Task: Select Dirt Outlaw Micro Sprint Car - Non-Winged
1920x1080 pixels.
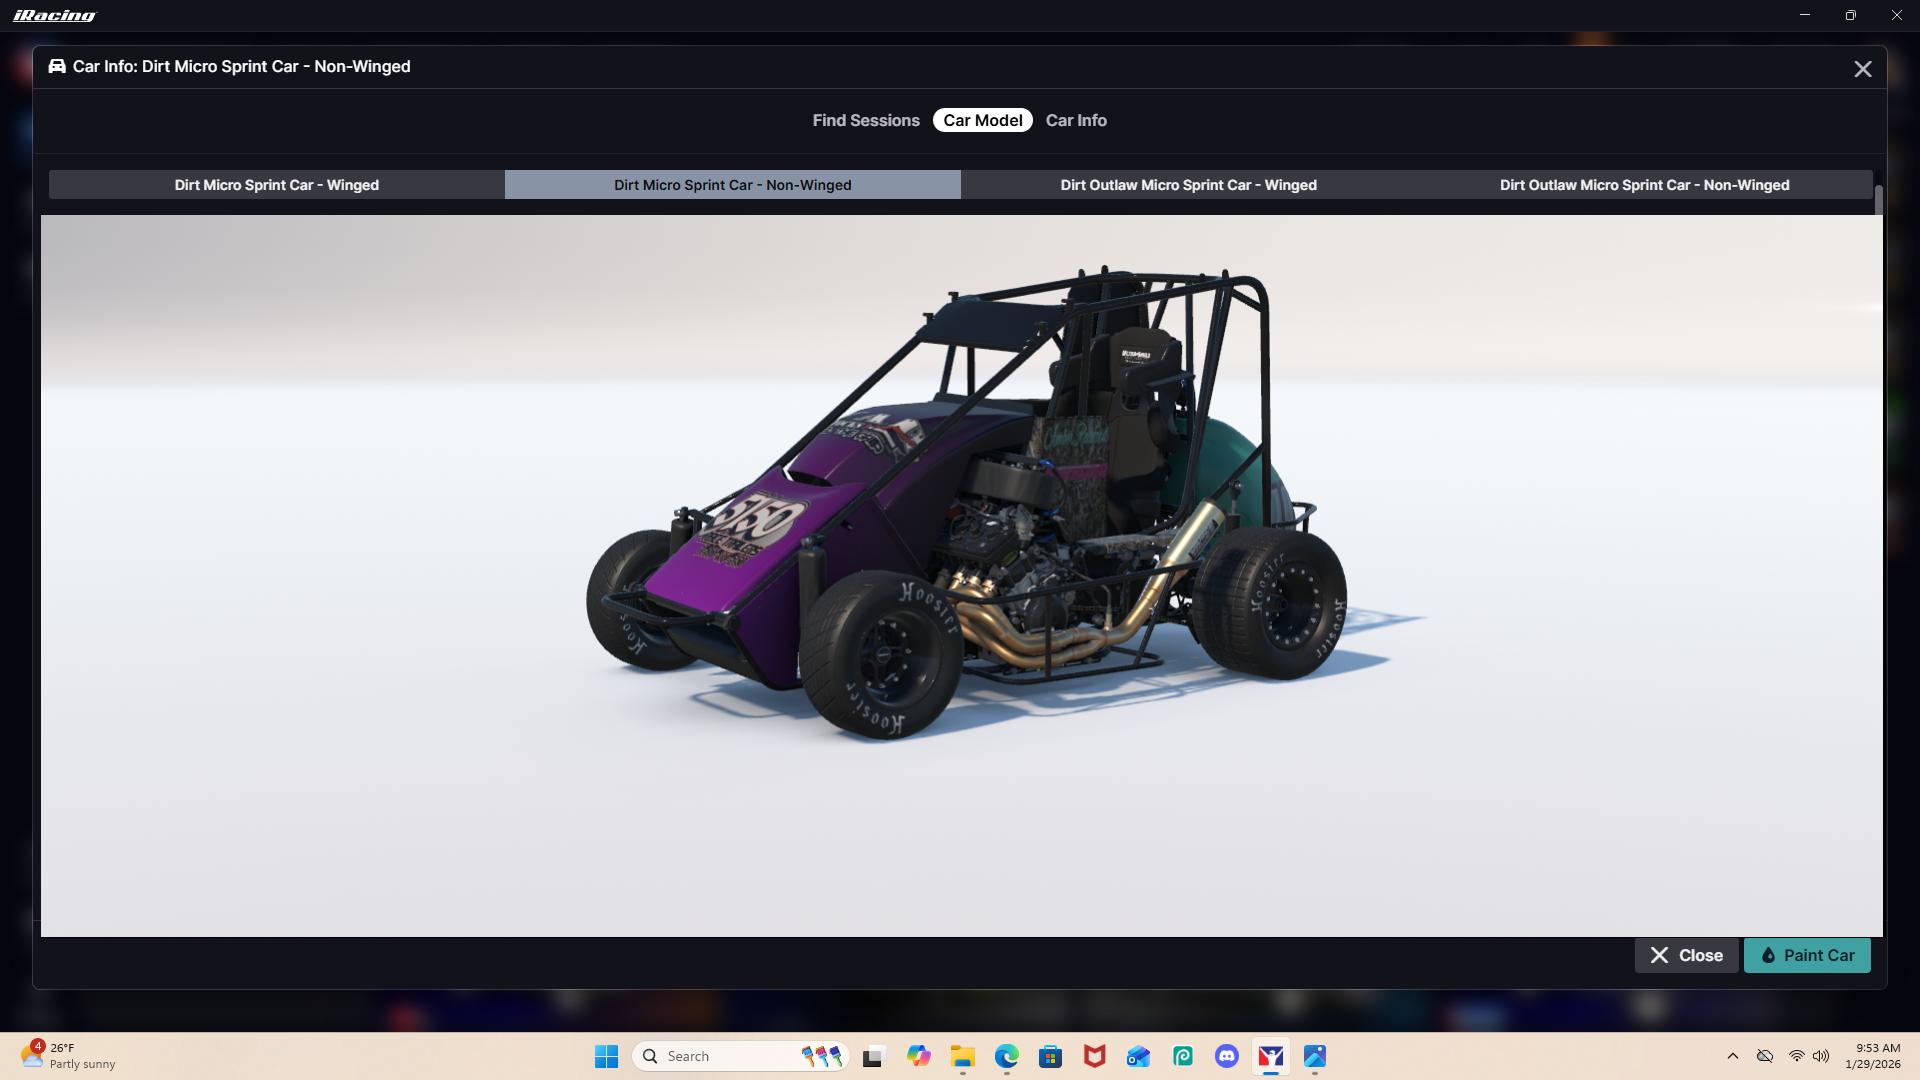Action: tap(1644, 185)
